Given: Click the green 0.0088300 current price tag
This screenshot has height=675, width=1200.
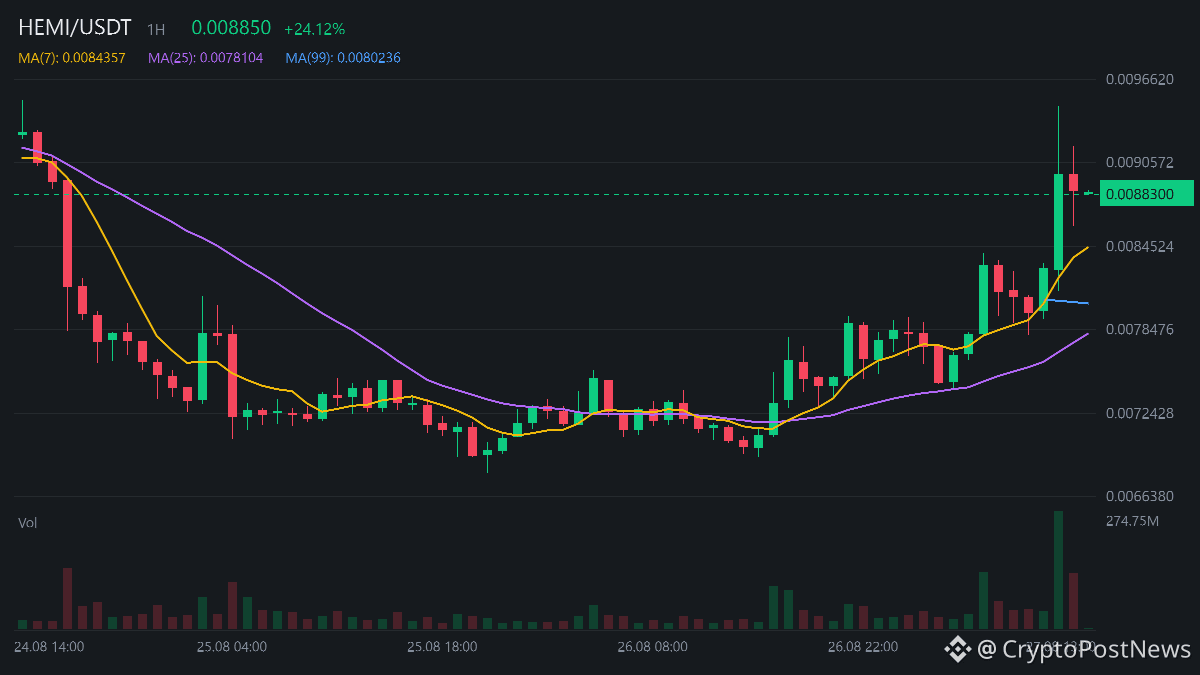Looking at the screenshot, I should click(1147, 193).
